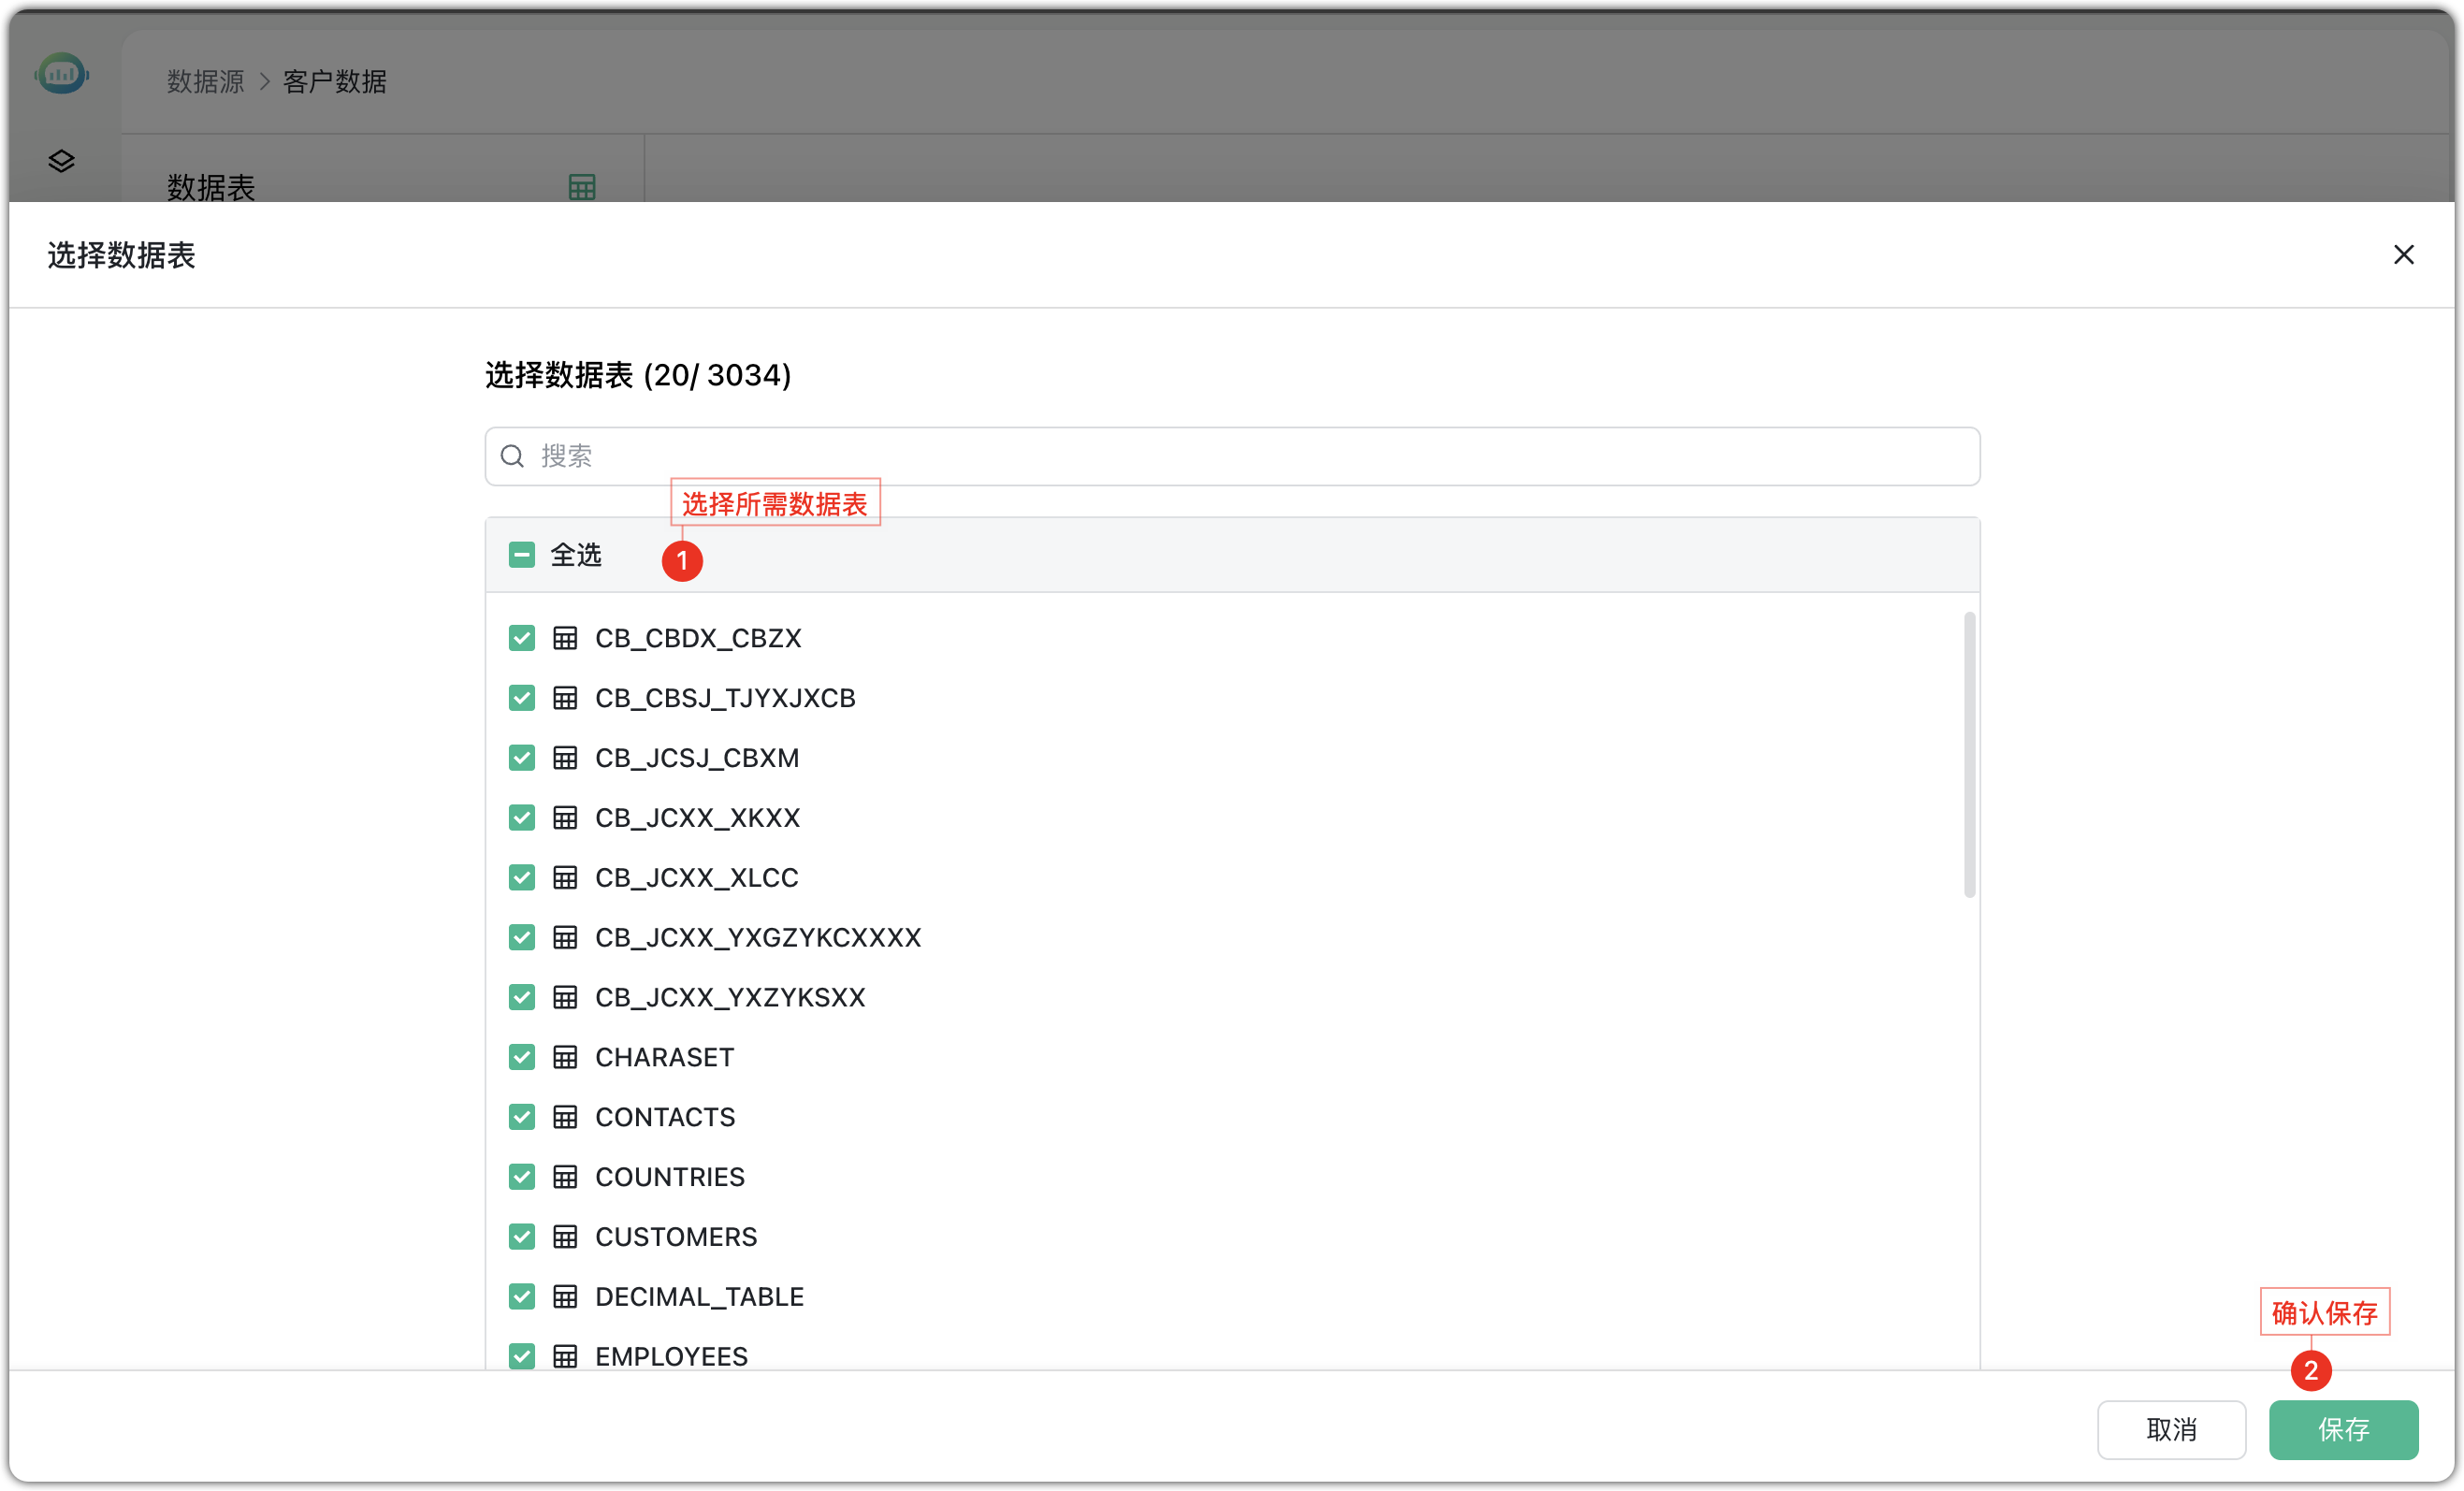Click the table icon beside DECIMAL_TABLE
The width and height of the screenshot is (2464, 1491).
(566, 1296)
